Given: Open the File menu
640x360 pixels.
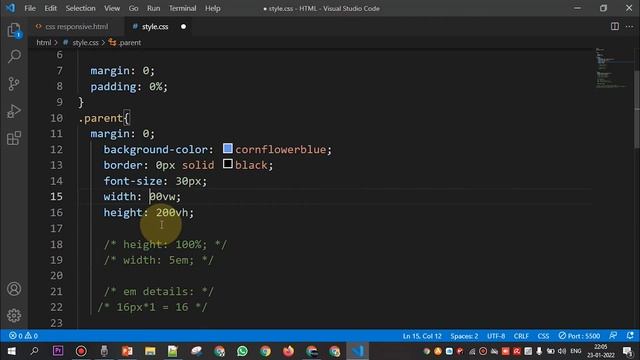Looking at the screenshot, I should pos(30,8).
